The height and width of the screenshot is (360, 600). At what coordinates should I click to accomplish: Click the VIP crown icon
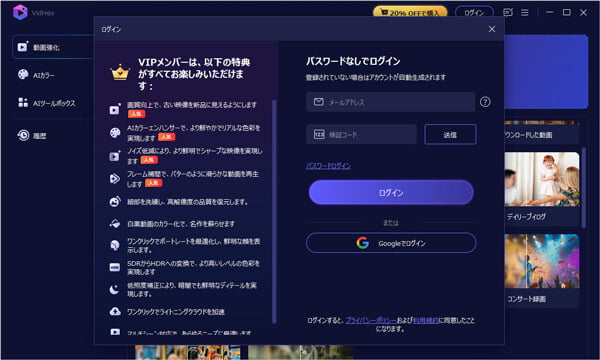click(x=120, y=72)
